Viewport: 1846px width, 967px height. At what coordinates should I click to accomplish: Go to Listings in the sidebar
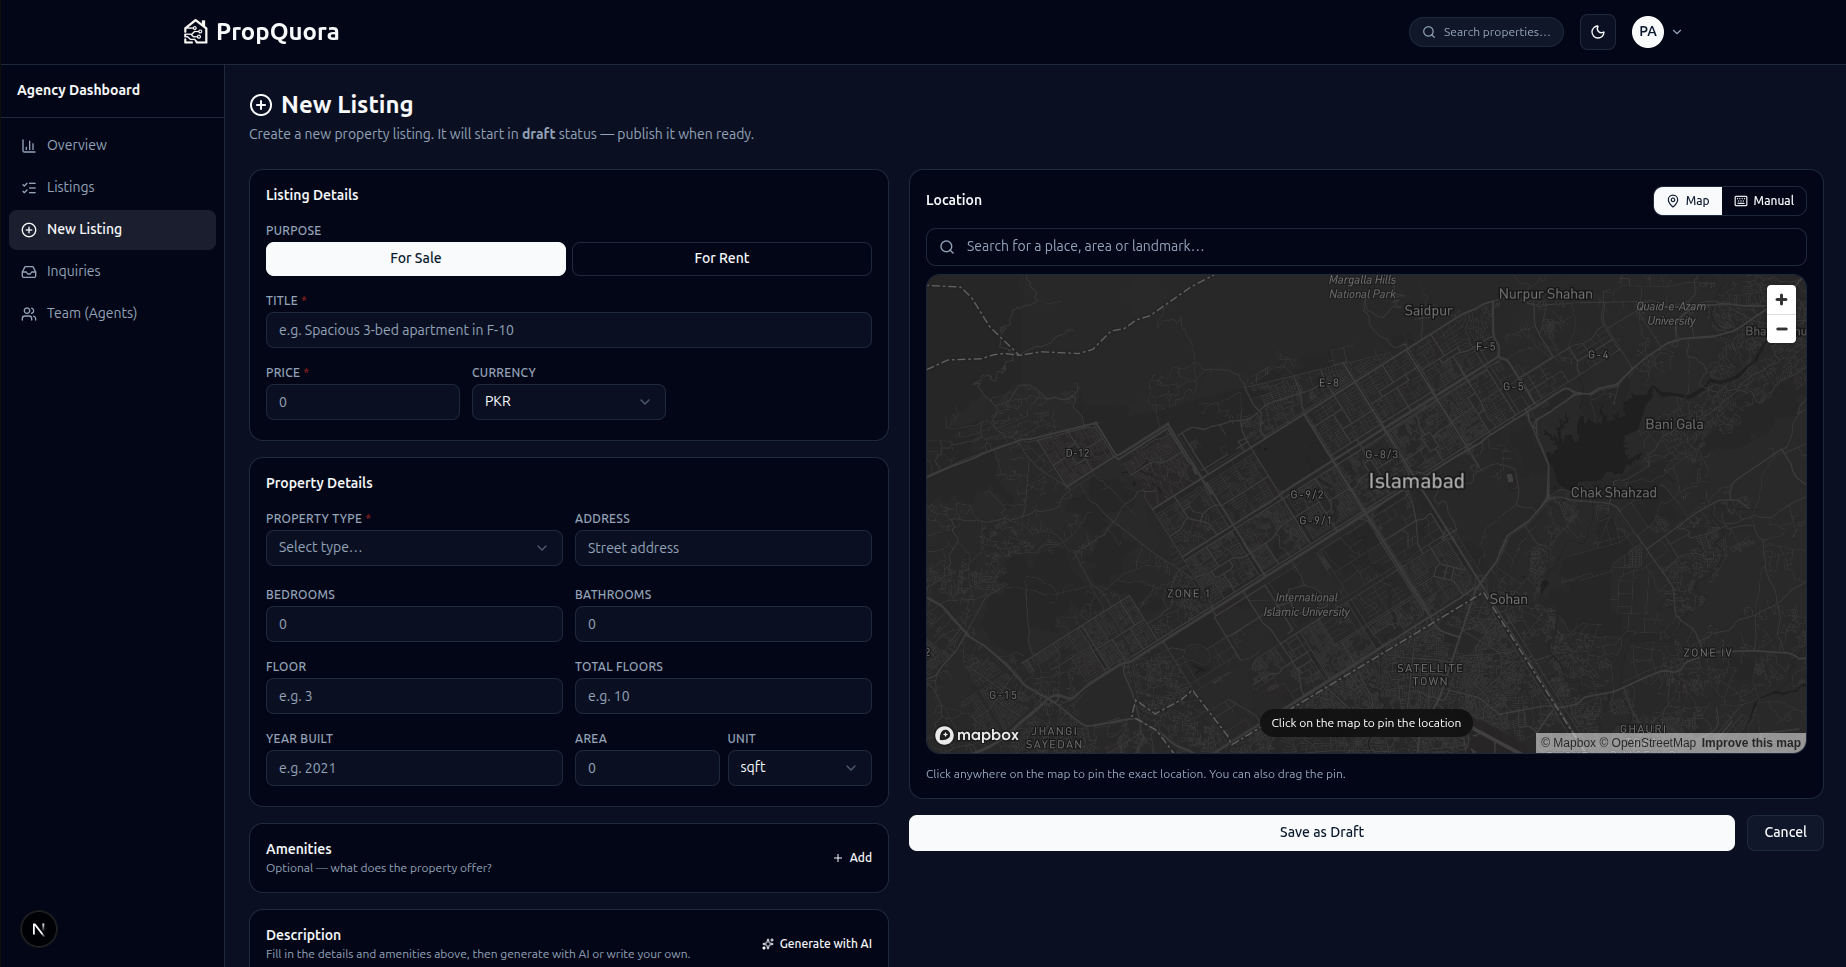[x=112, y=188]
